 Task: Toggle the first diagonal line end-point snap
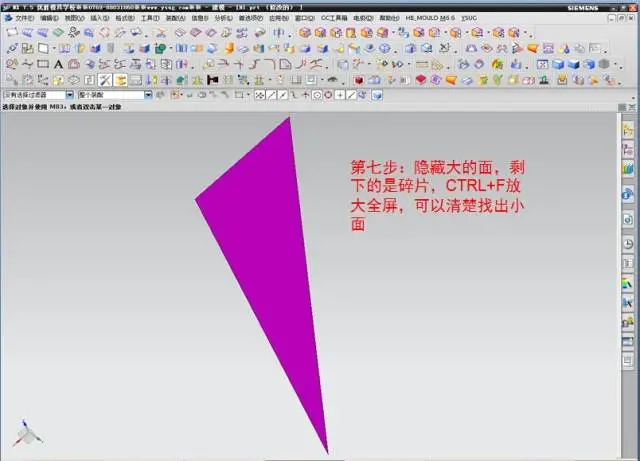click(271, 96)
